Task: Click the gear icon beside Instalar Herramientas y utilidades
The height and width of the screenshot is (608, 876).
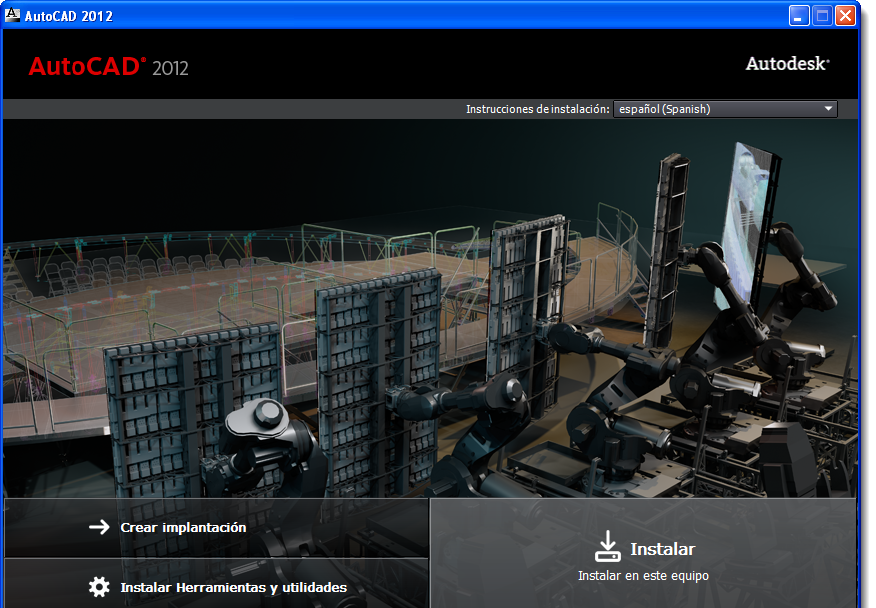Action: pyautogui.click(x=98, y=587)
